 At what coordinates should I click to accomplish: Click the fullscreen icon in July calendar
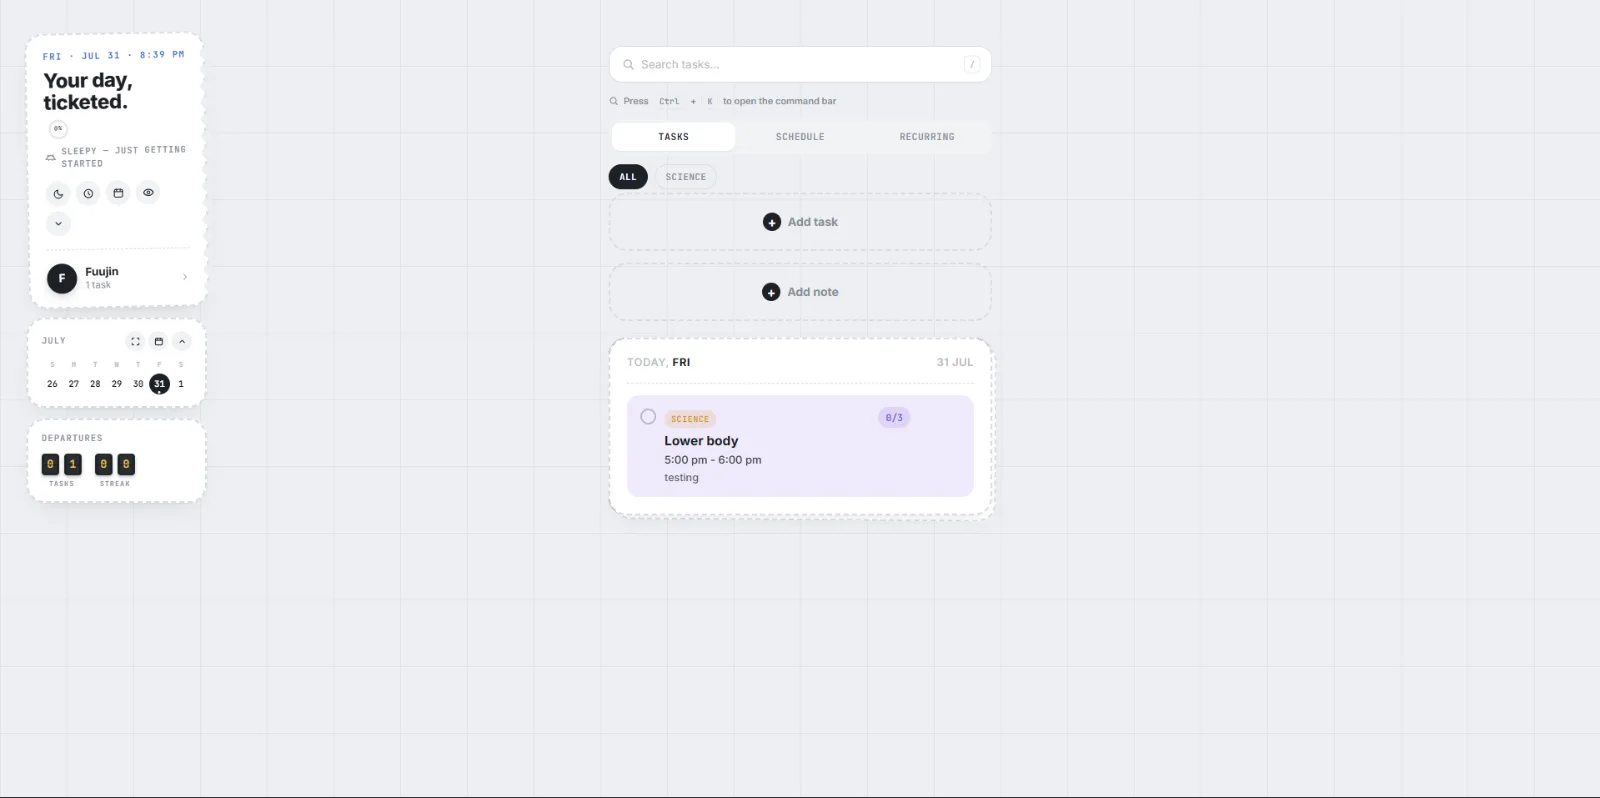(135, 341)
